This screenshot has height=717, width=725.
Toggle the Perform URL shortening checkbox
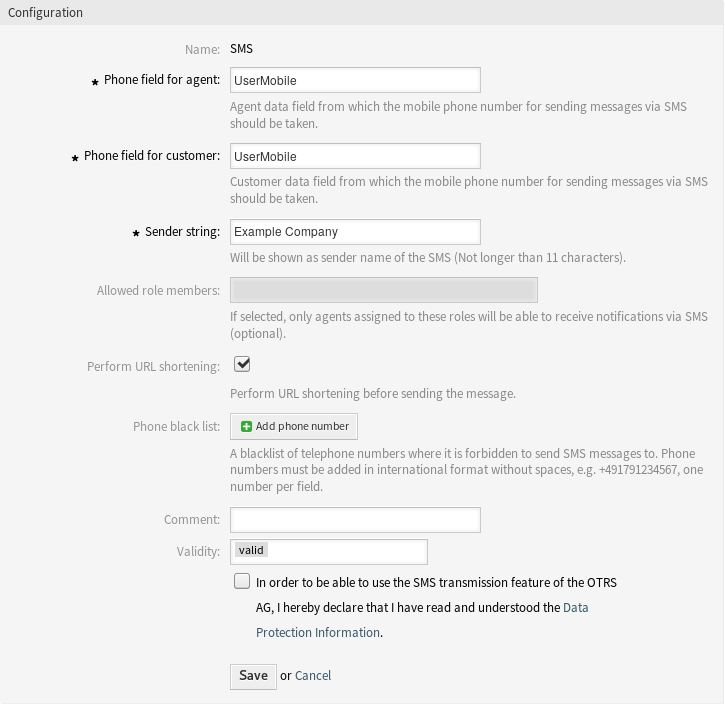tap(241, 365)
